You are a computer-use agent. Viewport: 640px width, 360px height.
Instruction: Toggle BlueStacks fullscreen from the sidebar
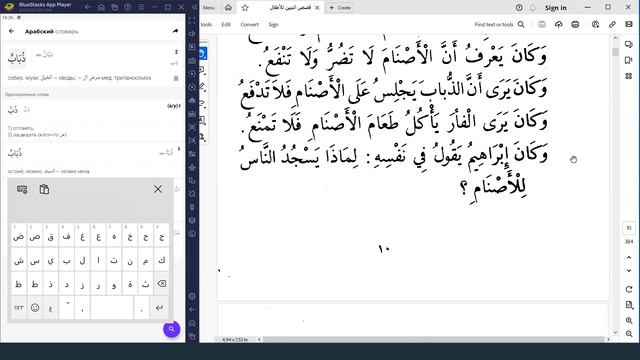click(x=192, y=20)
